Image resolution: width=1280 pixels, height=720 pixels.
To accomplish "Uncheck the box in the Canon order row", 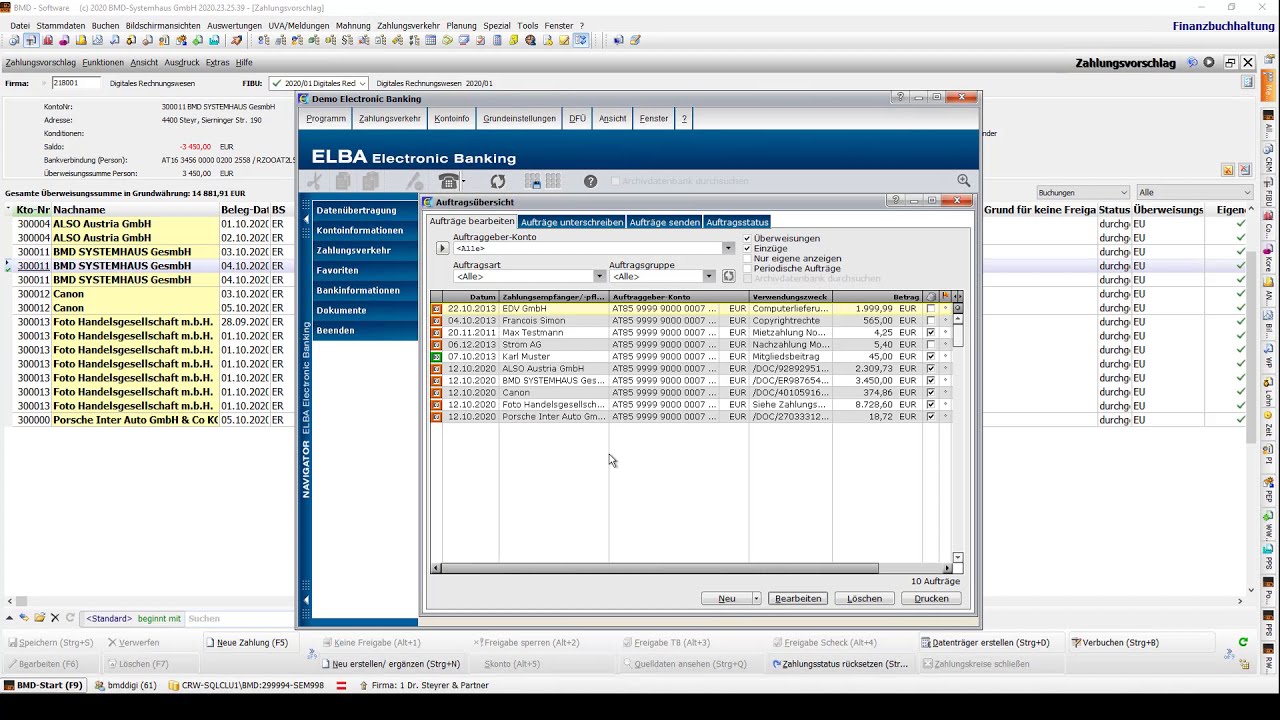I will (x=931, y=393).
